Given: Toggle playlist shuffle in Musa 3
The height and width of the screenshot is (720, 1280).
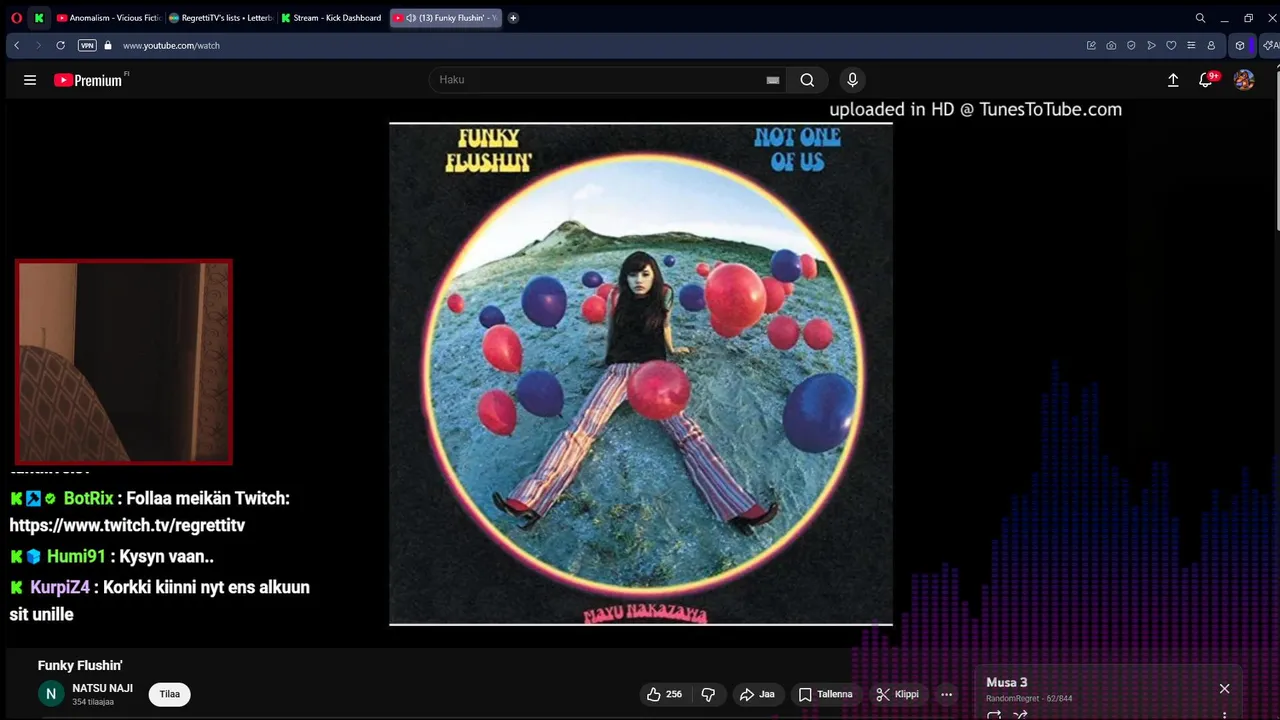Looking at the screenshot, I should [x=1020, y=715].
